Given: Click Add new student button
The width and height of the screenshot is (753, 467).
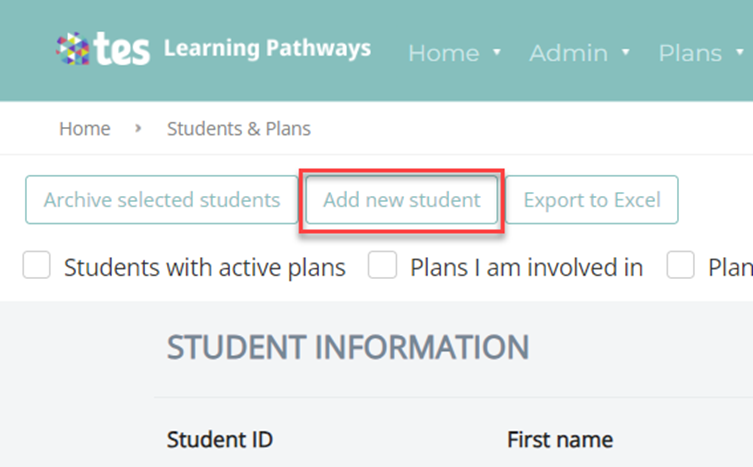Looking at the screenshot, I should pyautogui.click(x=401, y=200).
